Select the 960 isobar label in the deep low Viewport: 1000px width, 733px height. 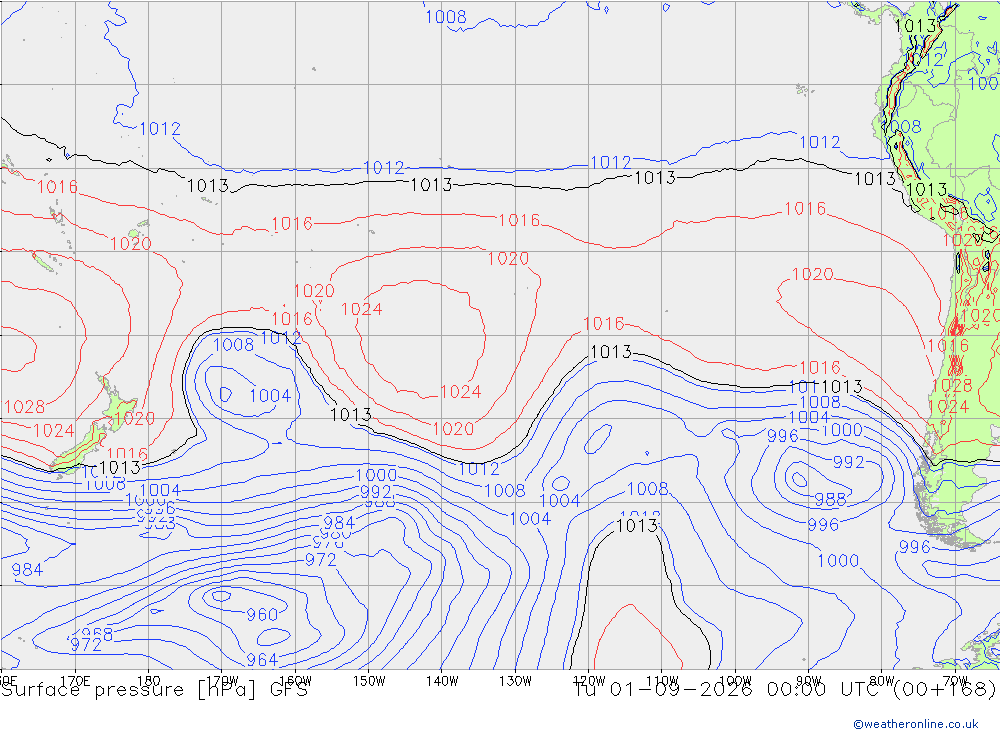pyautogui.click(x=262, y=614)
